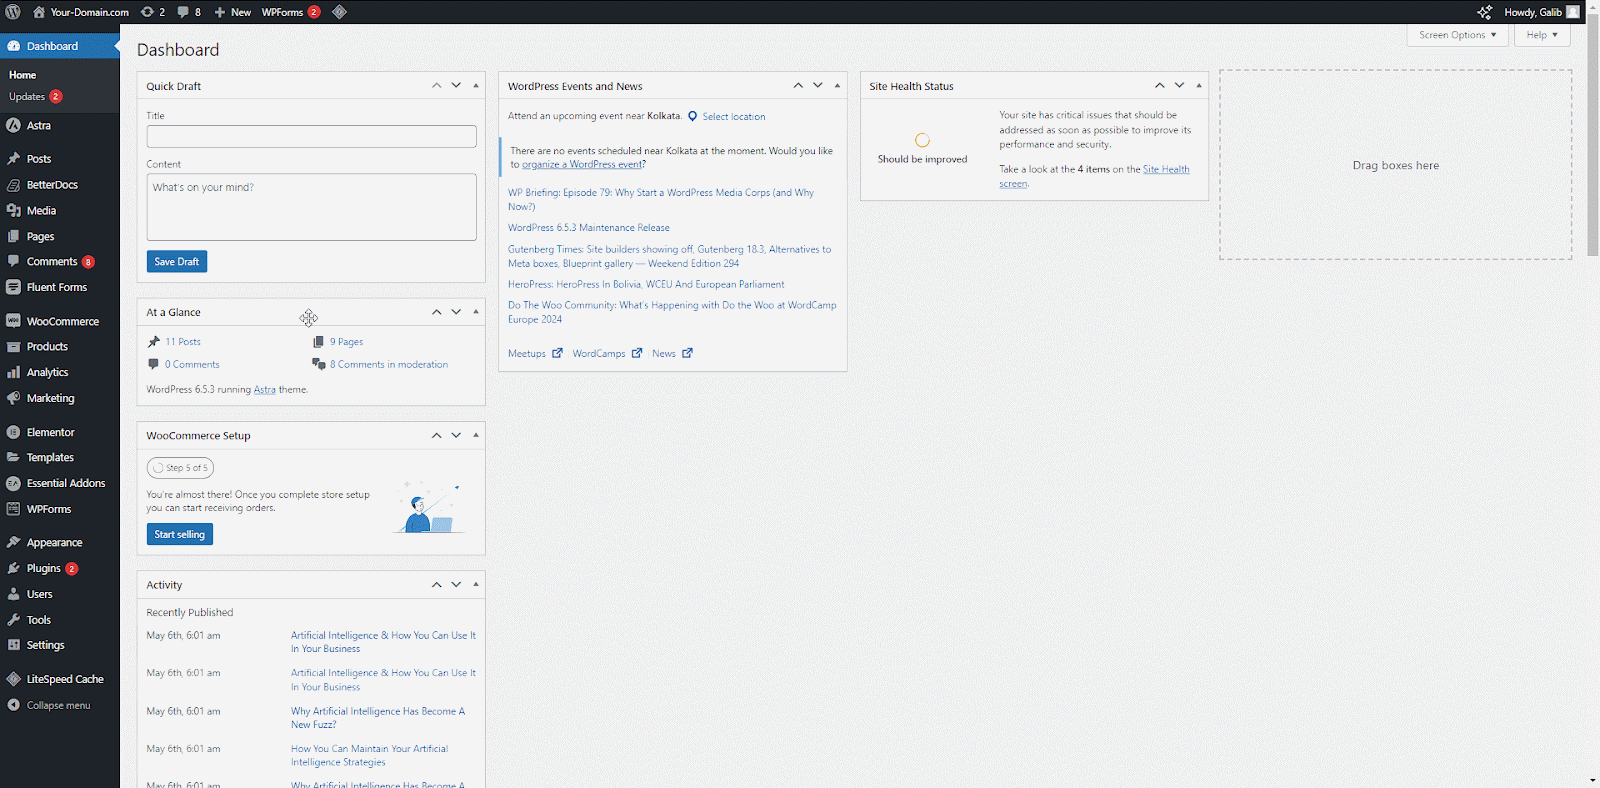The image size is (1600, 788).
Task: Open the Dashboard menu item
Action: [x=60, y=46]
